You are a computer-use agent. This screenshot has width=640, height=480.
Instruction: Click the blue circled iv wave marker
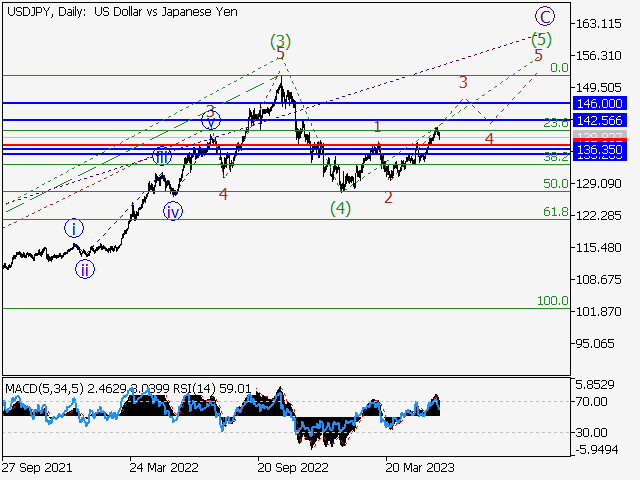tap(173, 211)
